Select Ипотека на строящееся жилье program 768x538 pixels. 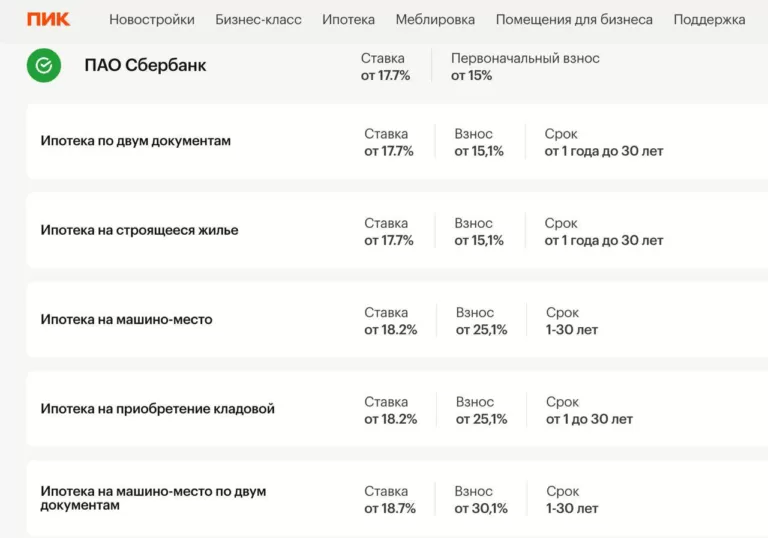tap(139, 230)
